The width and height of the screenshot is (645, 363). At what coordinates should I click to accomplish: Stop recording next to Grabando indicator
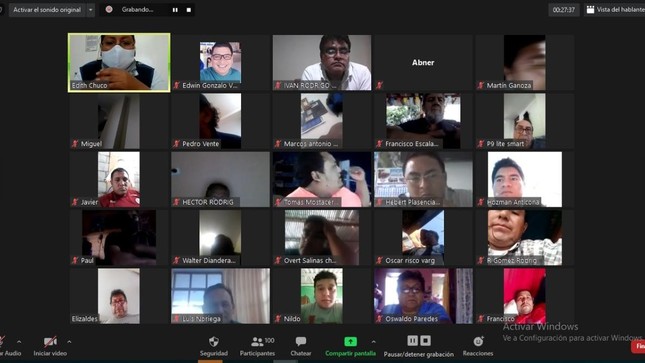click(189, 10)
